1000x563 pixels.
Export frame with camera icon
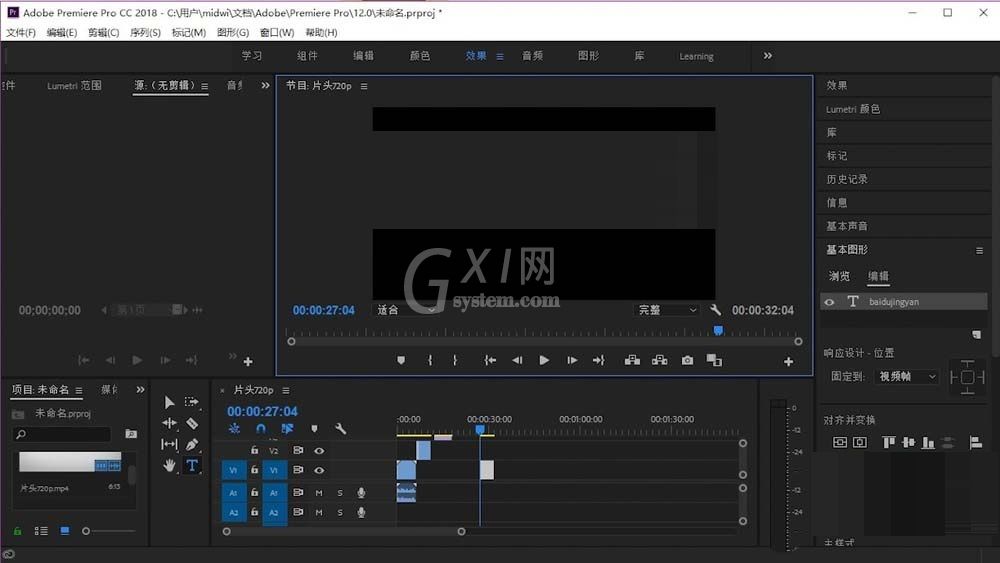tap(687, 361)
